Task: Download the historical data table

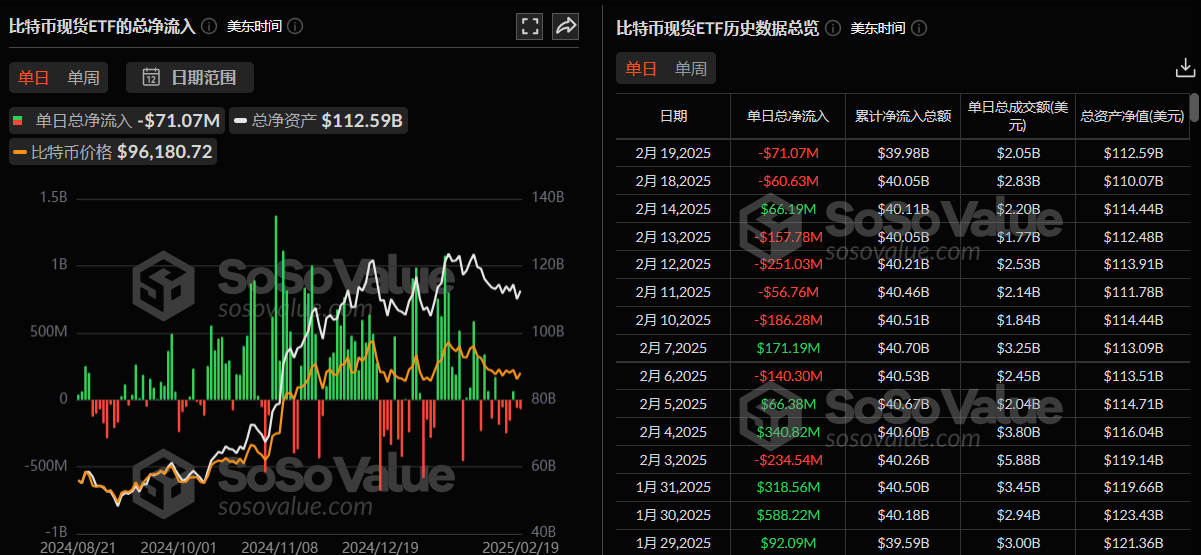Action: coord(1185,68)
